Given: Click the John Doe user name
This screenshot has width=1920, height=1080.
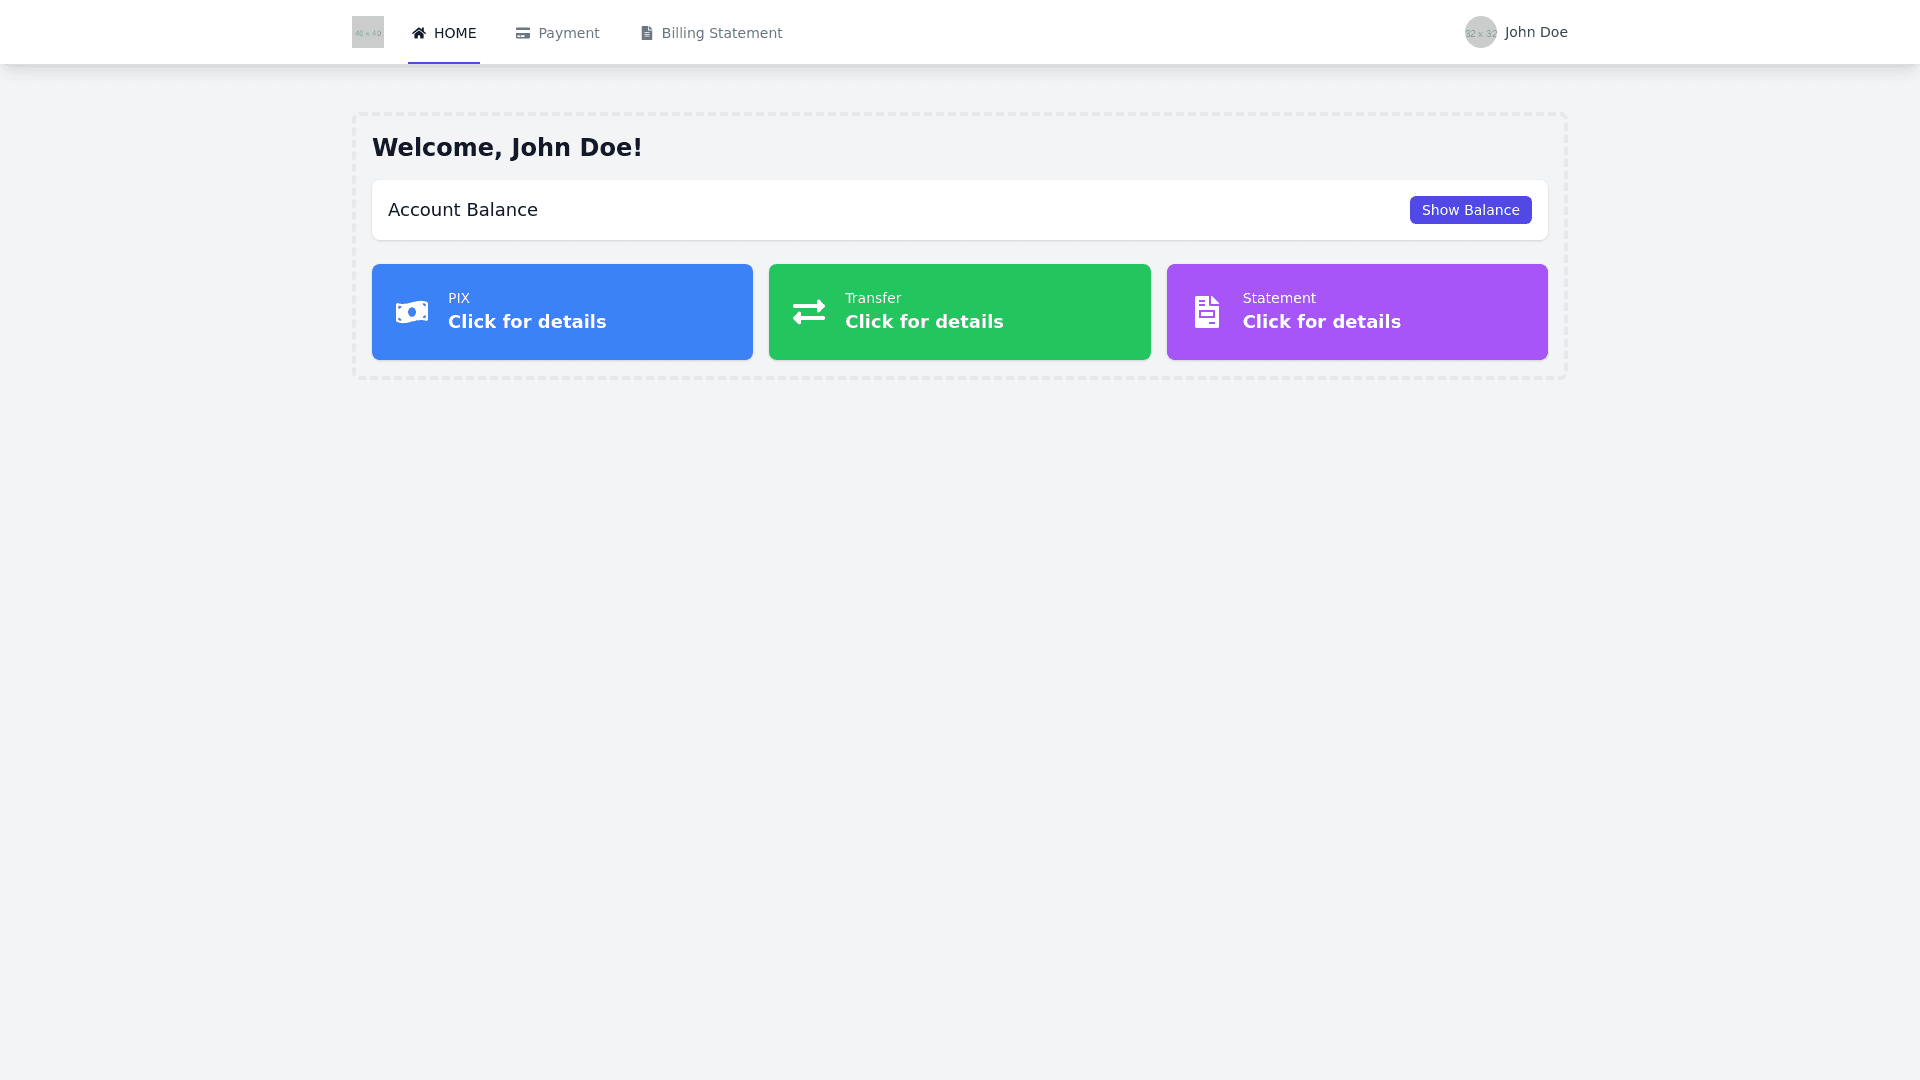Looking at the screenshot, I should tap(1536, 32).
